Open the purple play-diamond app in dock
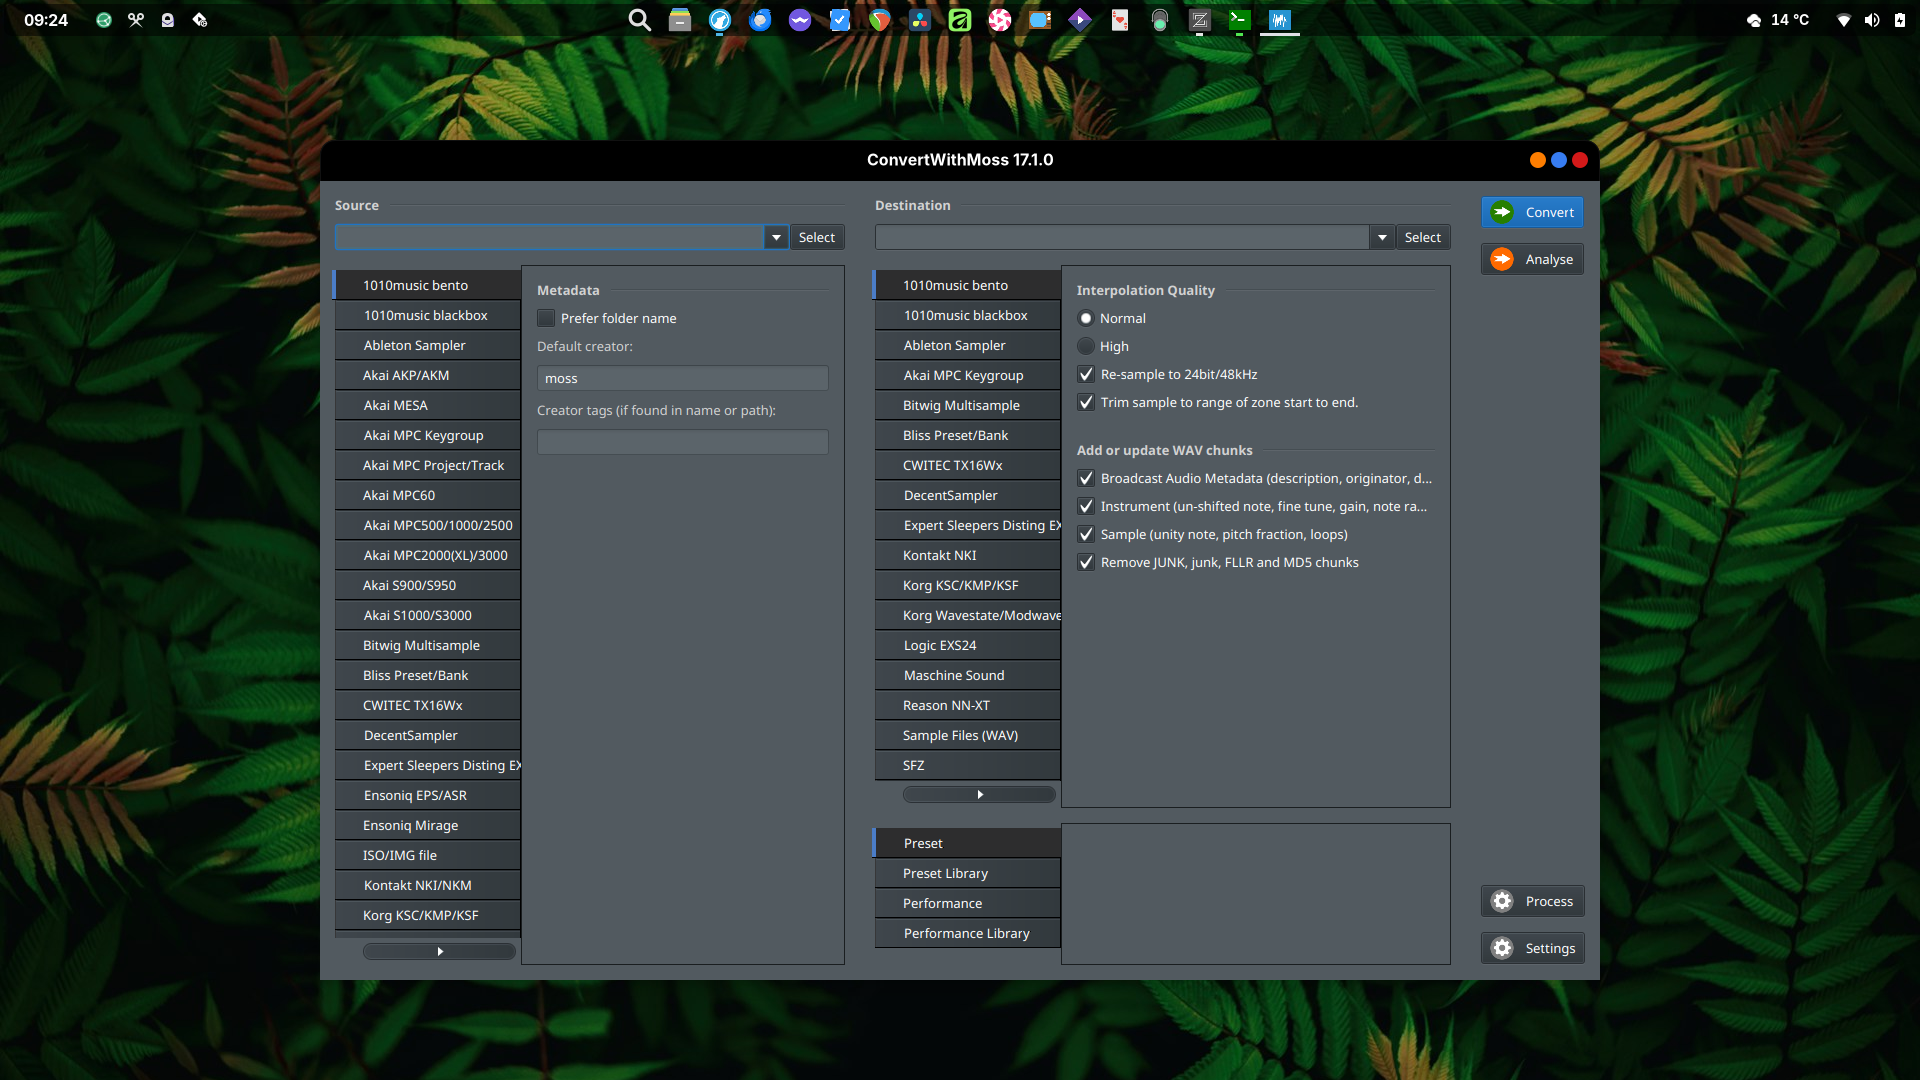The height and width of the screenshot is (1080, 1920). coord(1080,20)
